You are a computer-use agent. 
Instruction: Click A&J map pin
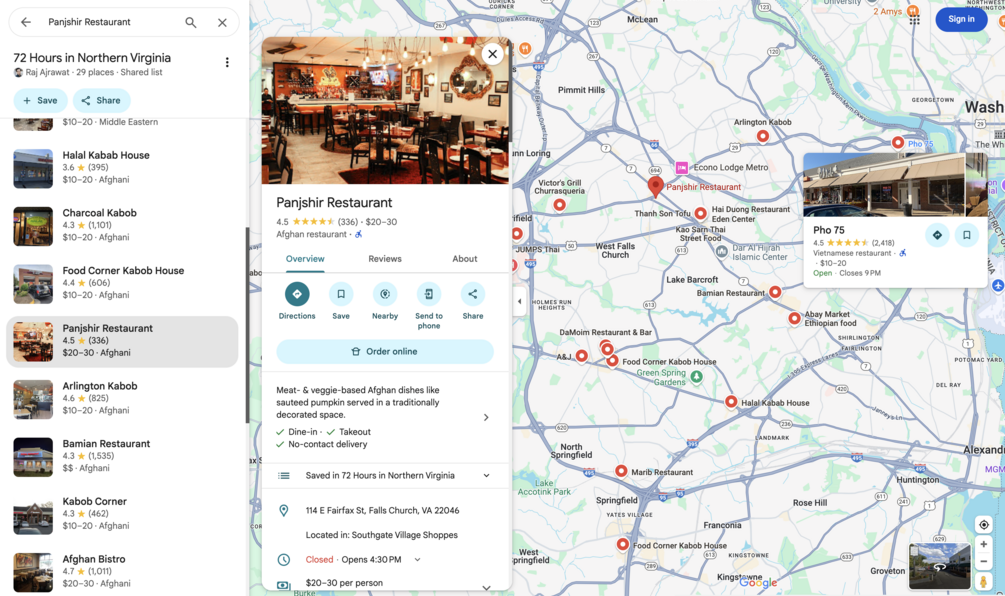(581, 356)
